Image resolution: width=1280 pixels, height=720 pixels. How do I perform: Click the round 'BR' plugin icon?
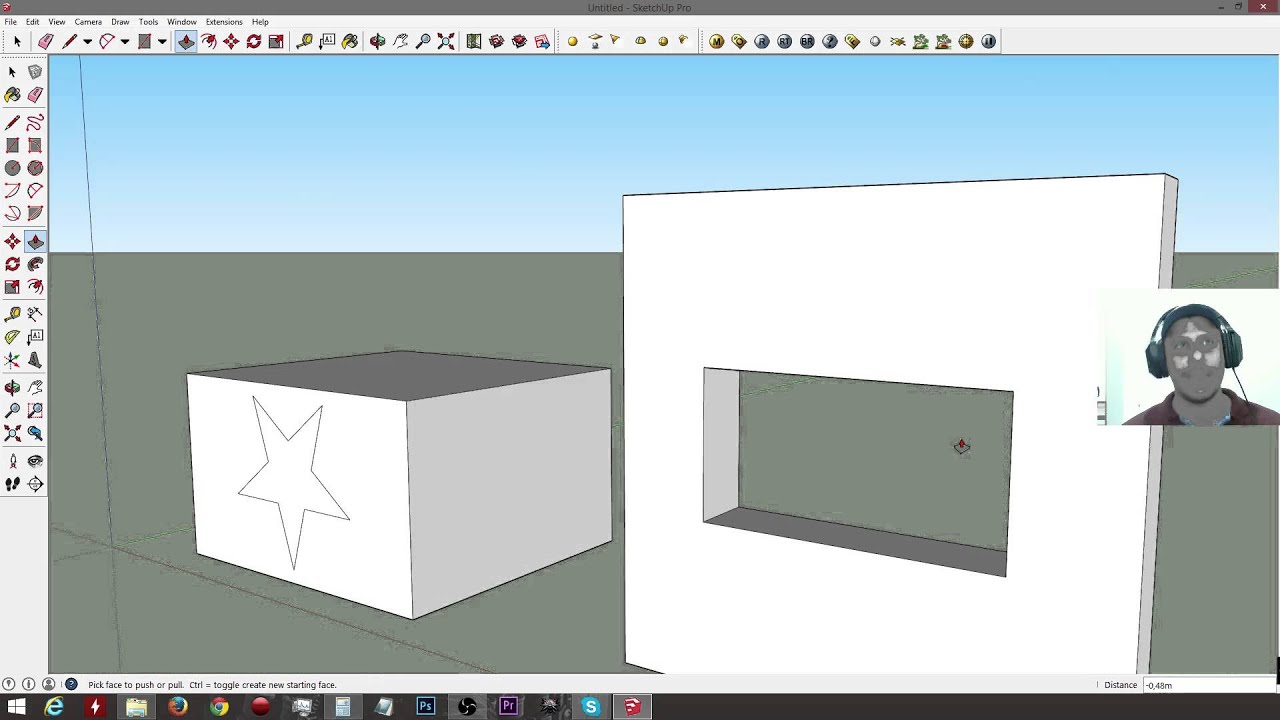[x=807, y=41]
